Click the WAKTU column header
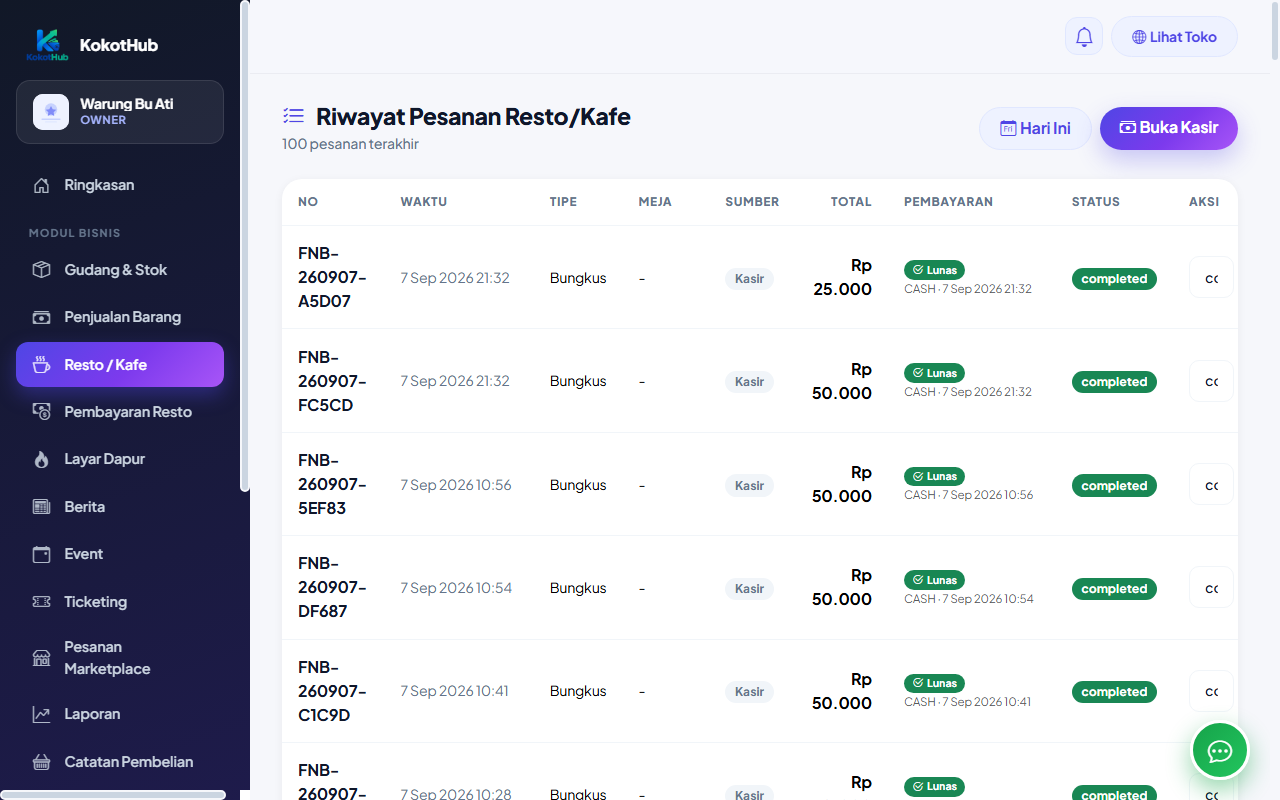Screen dimensions: 1280x800 point(424,202)
